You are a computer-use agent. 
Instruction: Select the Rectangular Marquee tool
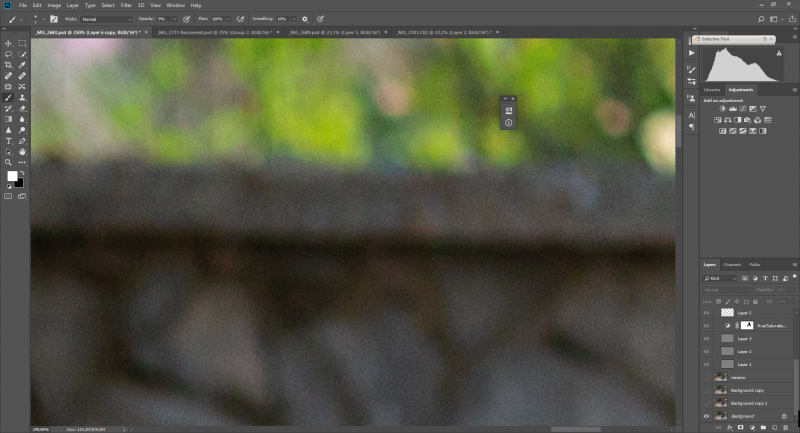tap(22, 43)
